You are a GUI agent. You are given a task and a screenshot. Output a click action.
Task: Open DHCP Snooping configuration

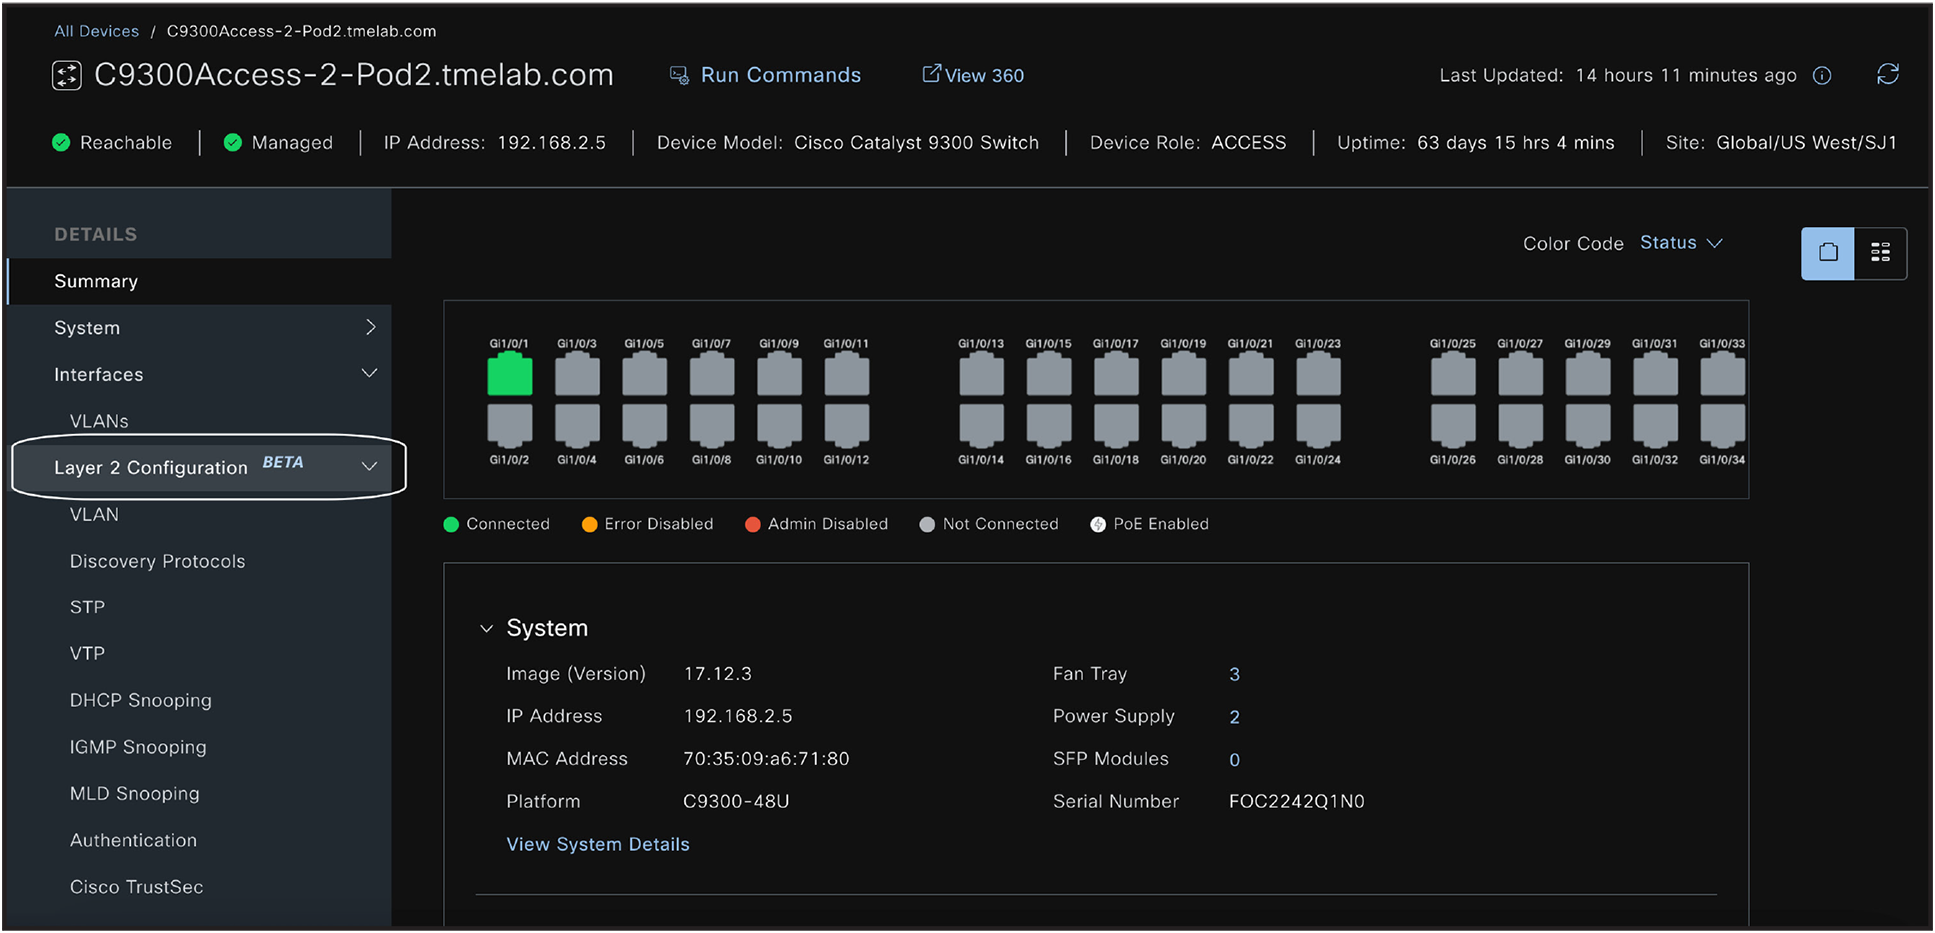(x=140, y=700)
